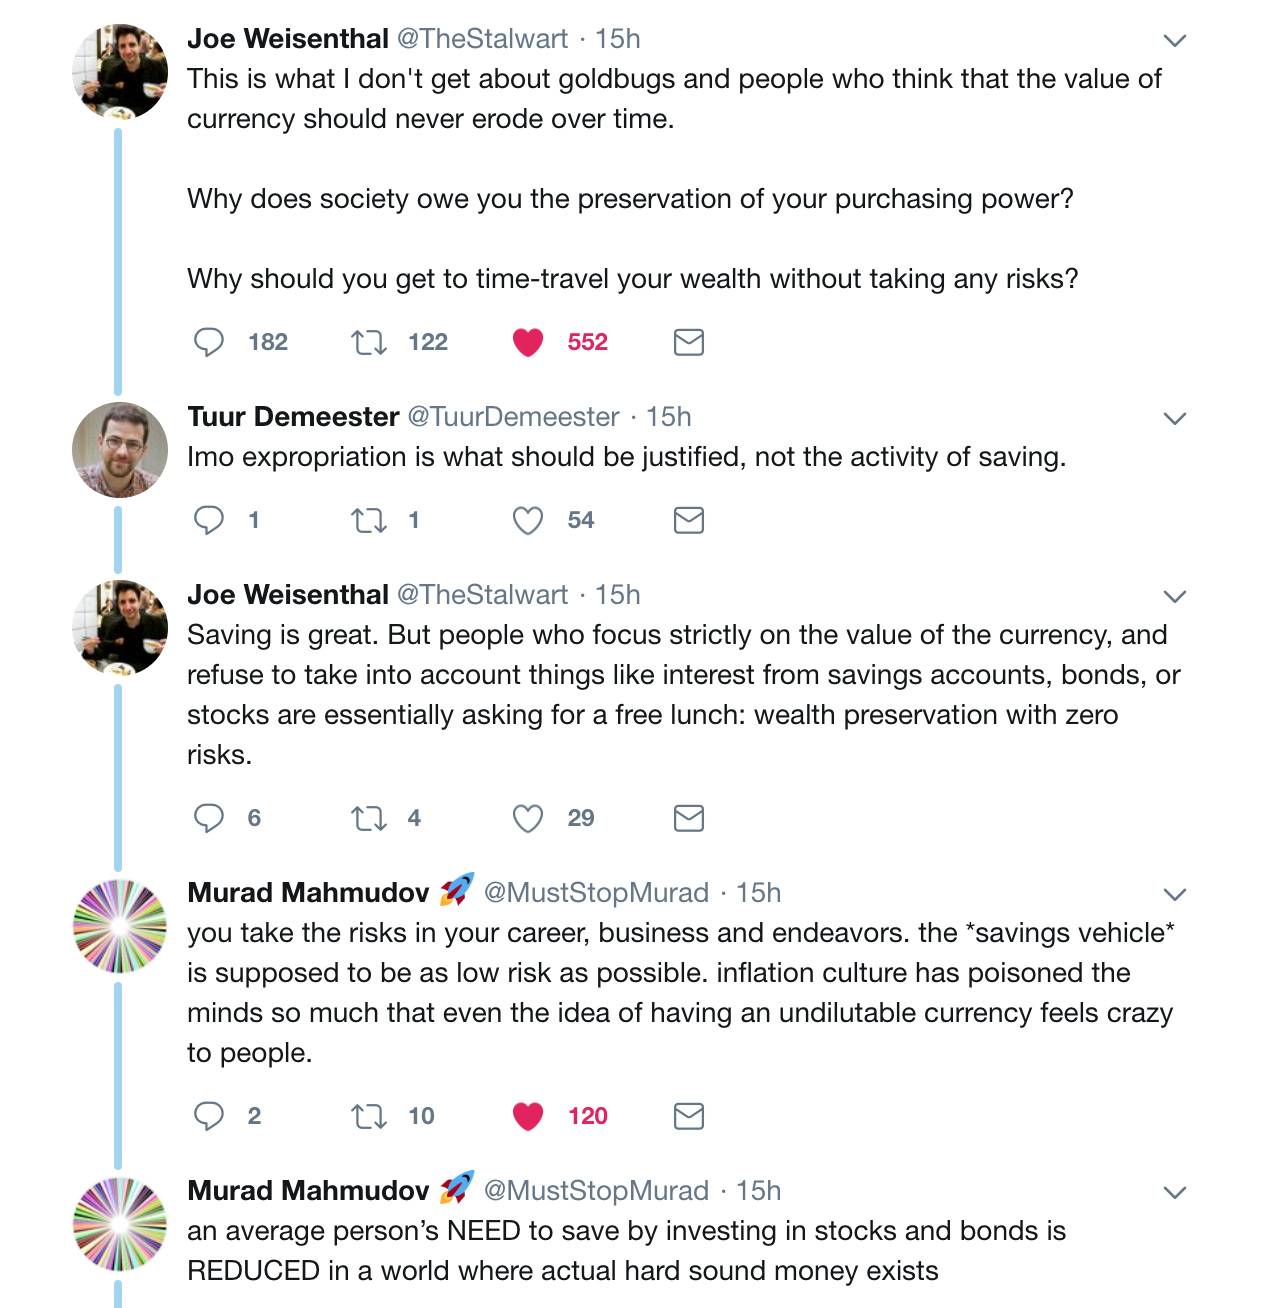Open the chevron menu on 'Saving is great' tweet

point(1175,597)
